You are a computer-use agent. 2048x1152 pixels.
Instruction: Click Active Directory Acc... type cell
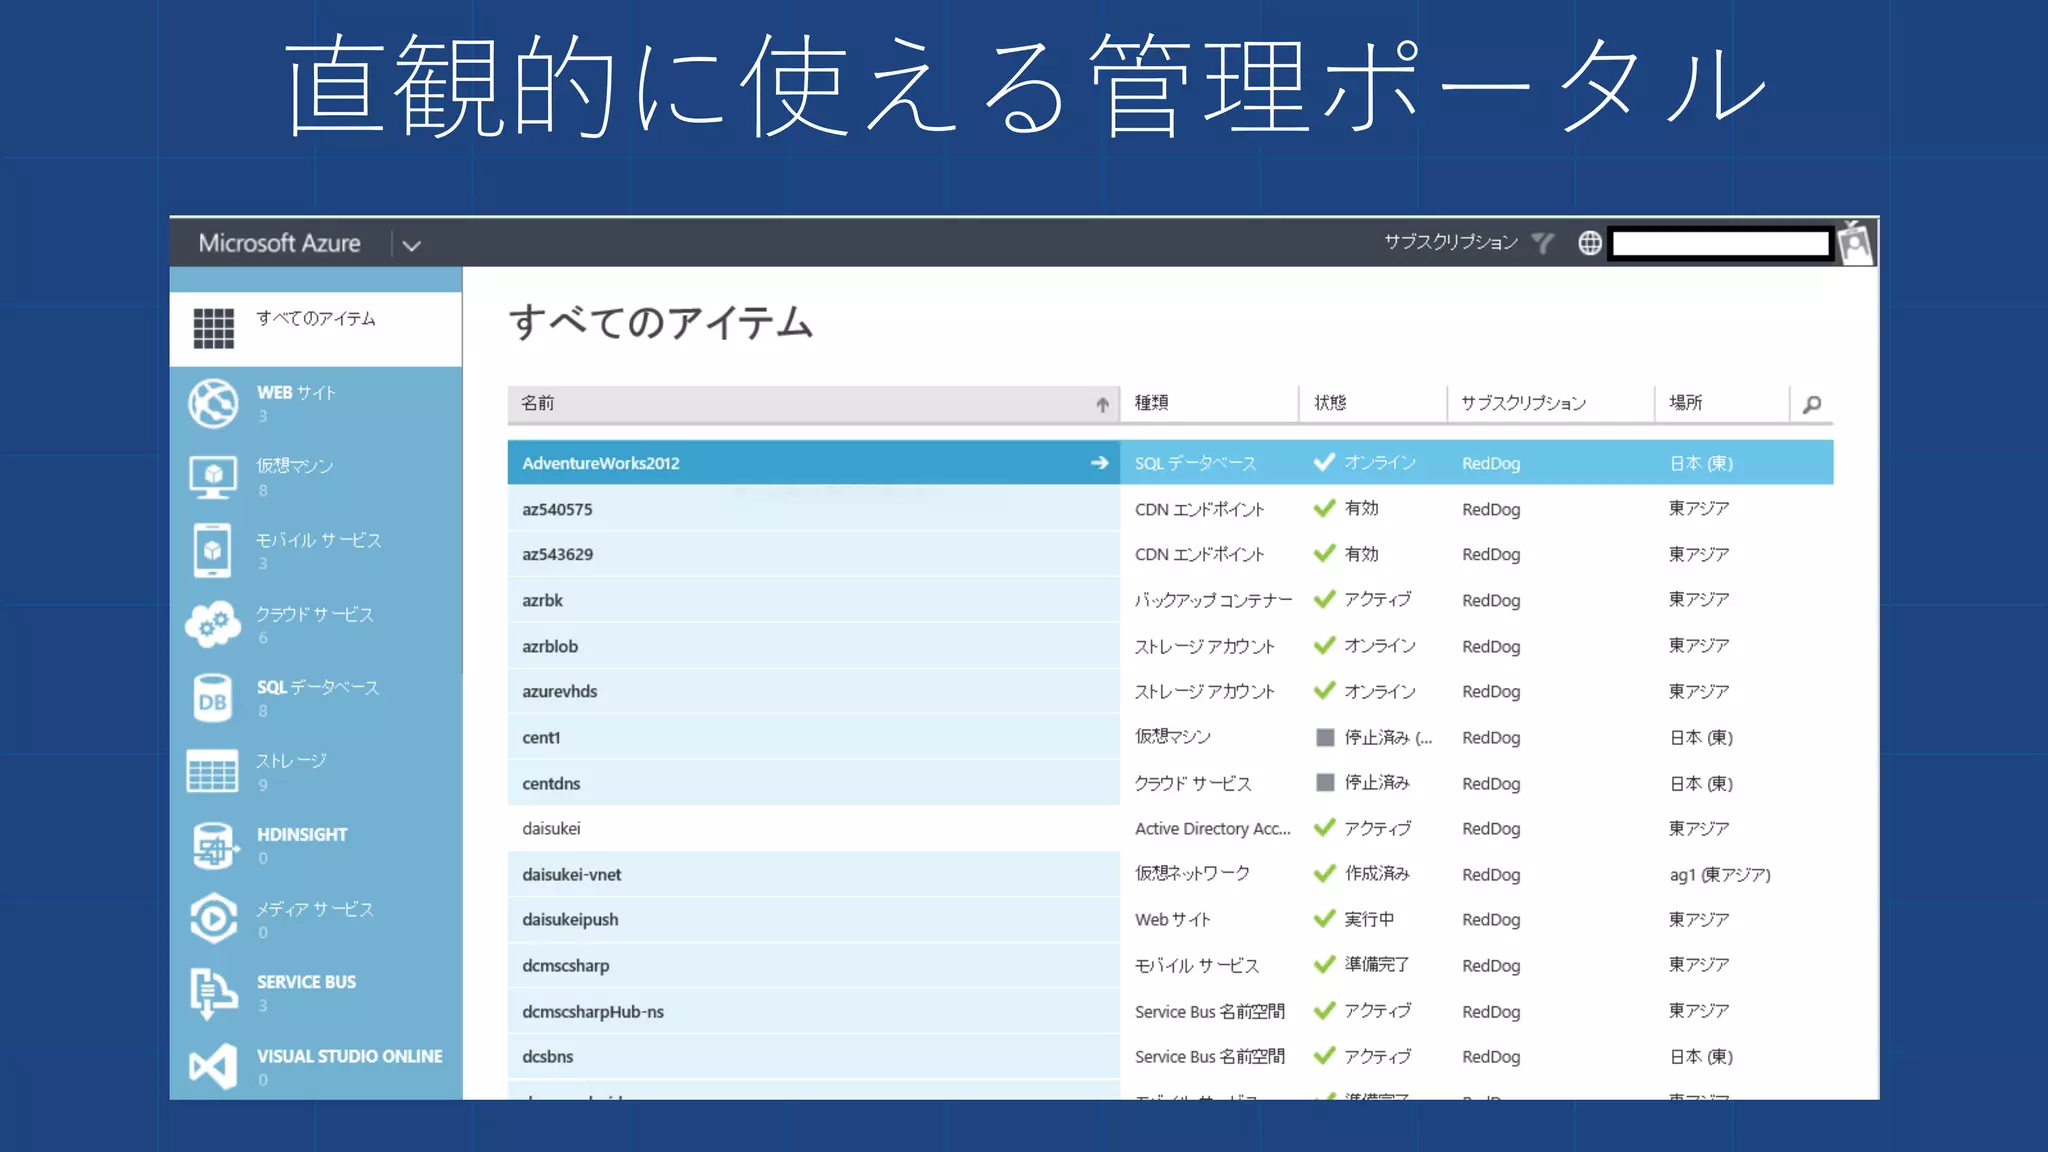[1213, 828]
